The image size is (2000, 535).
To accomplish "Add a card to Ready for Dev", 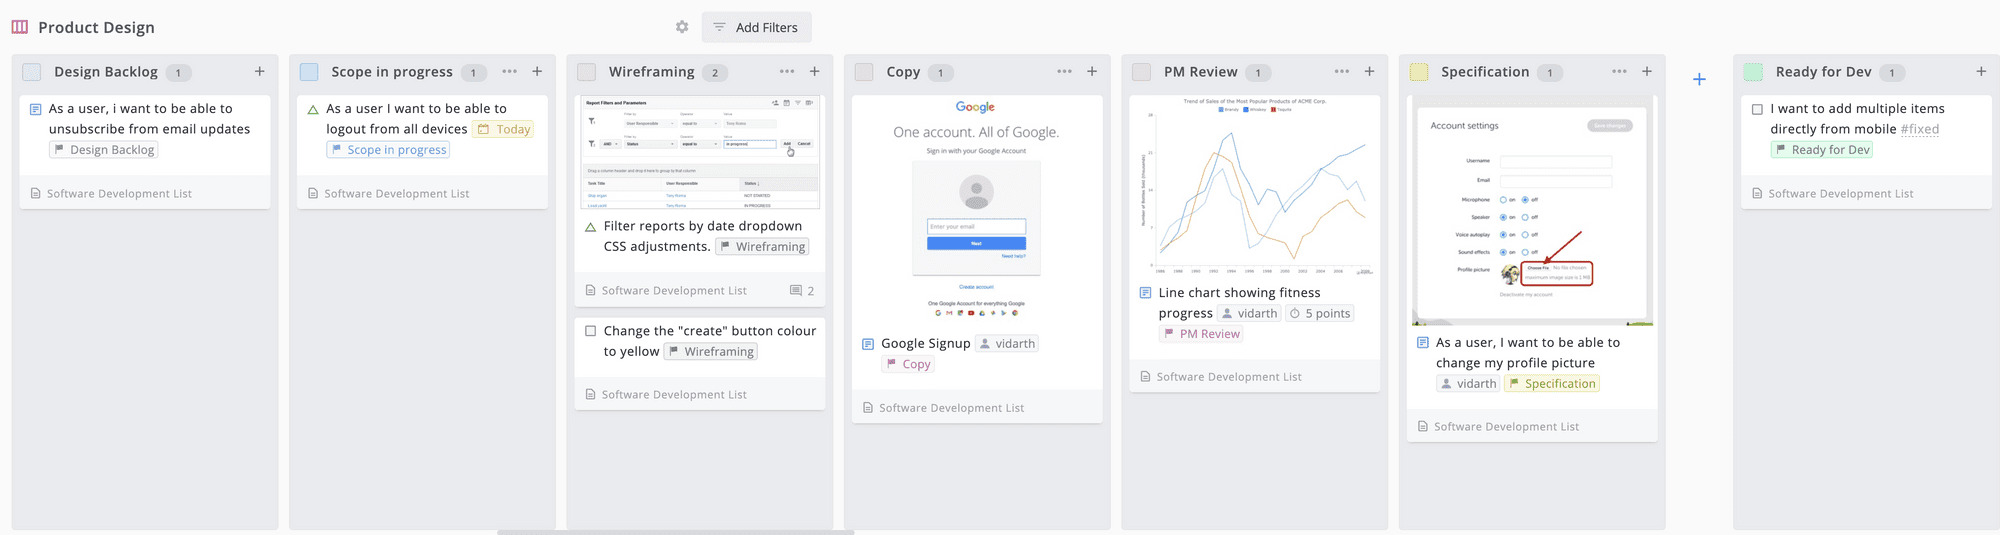I will point(1981,71).
